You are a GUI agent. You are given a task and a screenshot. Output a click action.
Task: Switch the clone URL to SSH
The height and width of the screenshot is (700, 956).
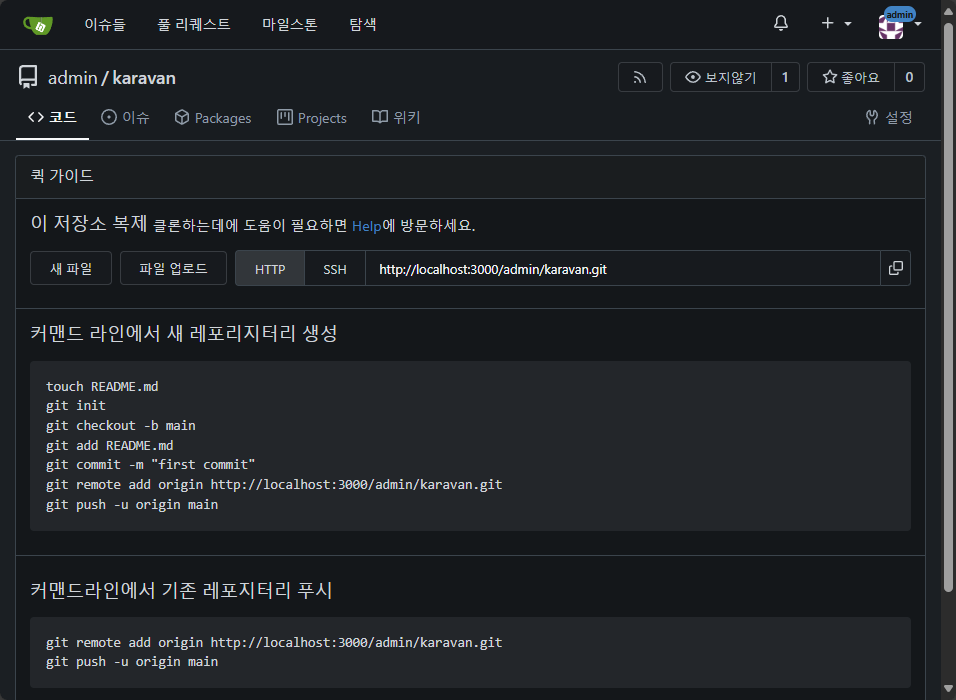click(334, 268)
